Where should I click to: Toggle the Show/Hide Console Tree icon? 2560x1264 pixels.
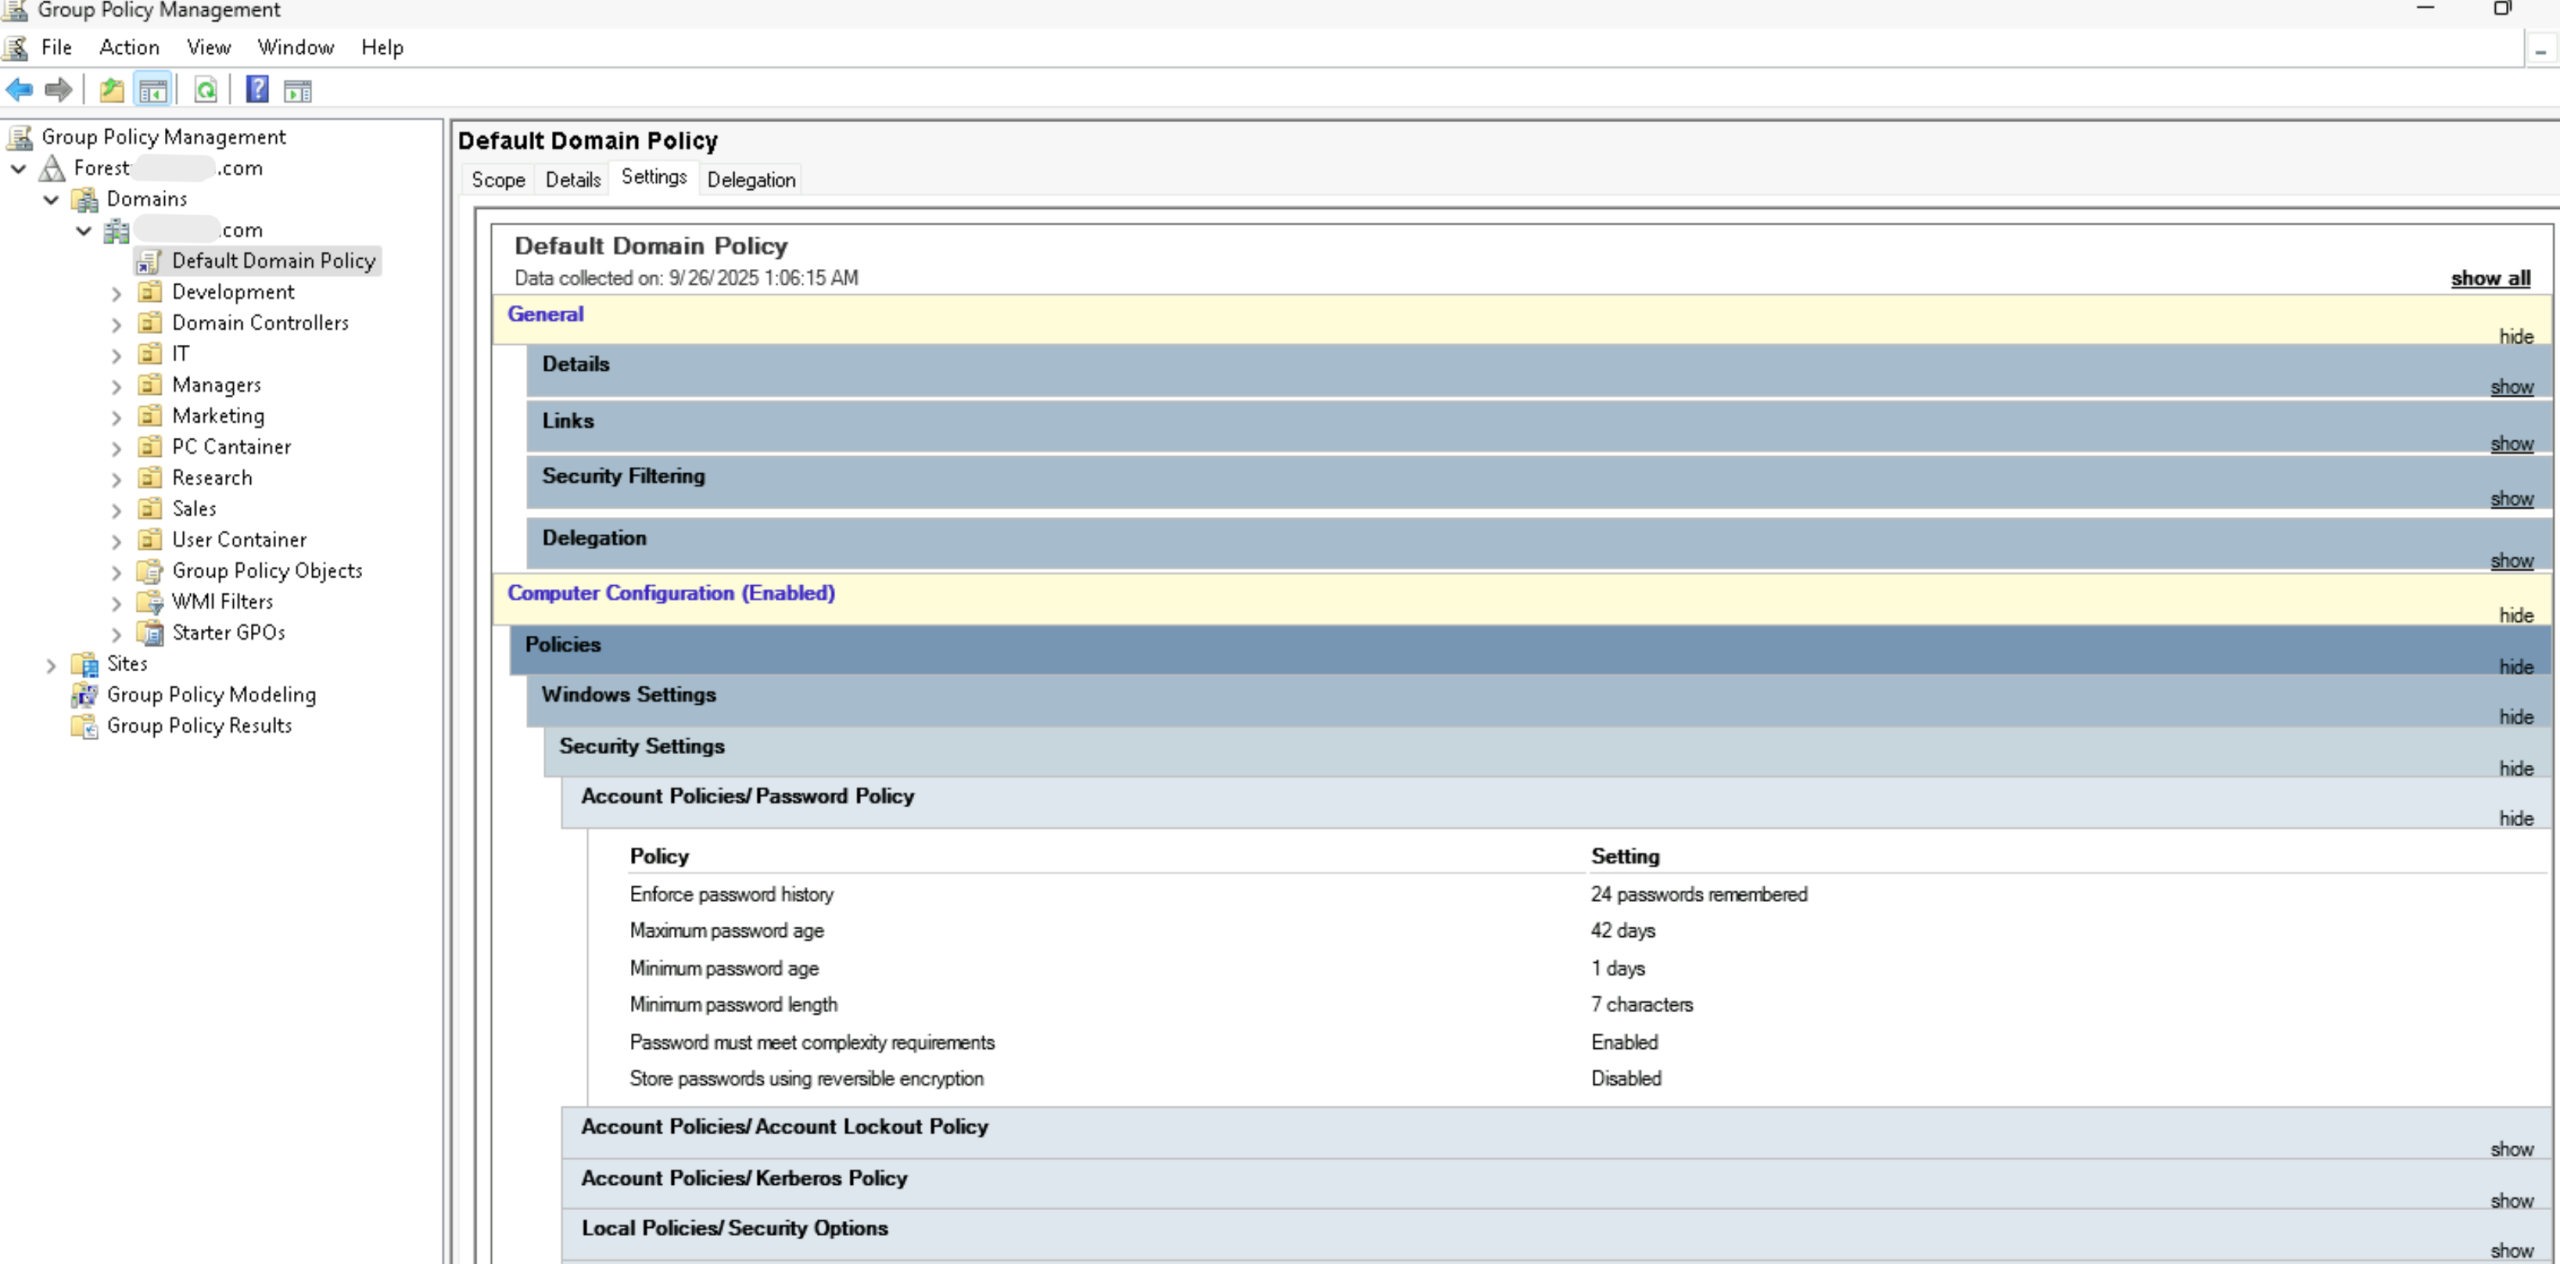coord(153,90)
